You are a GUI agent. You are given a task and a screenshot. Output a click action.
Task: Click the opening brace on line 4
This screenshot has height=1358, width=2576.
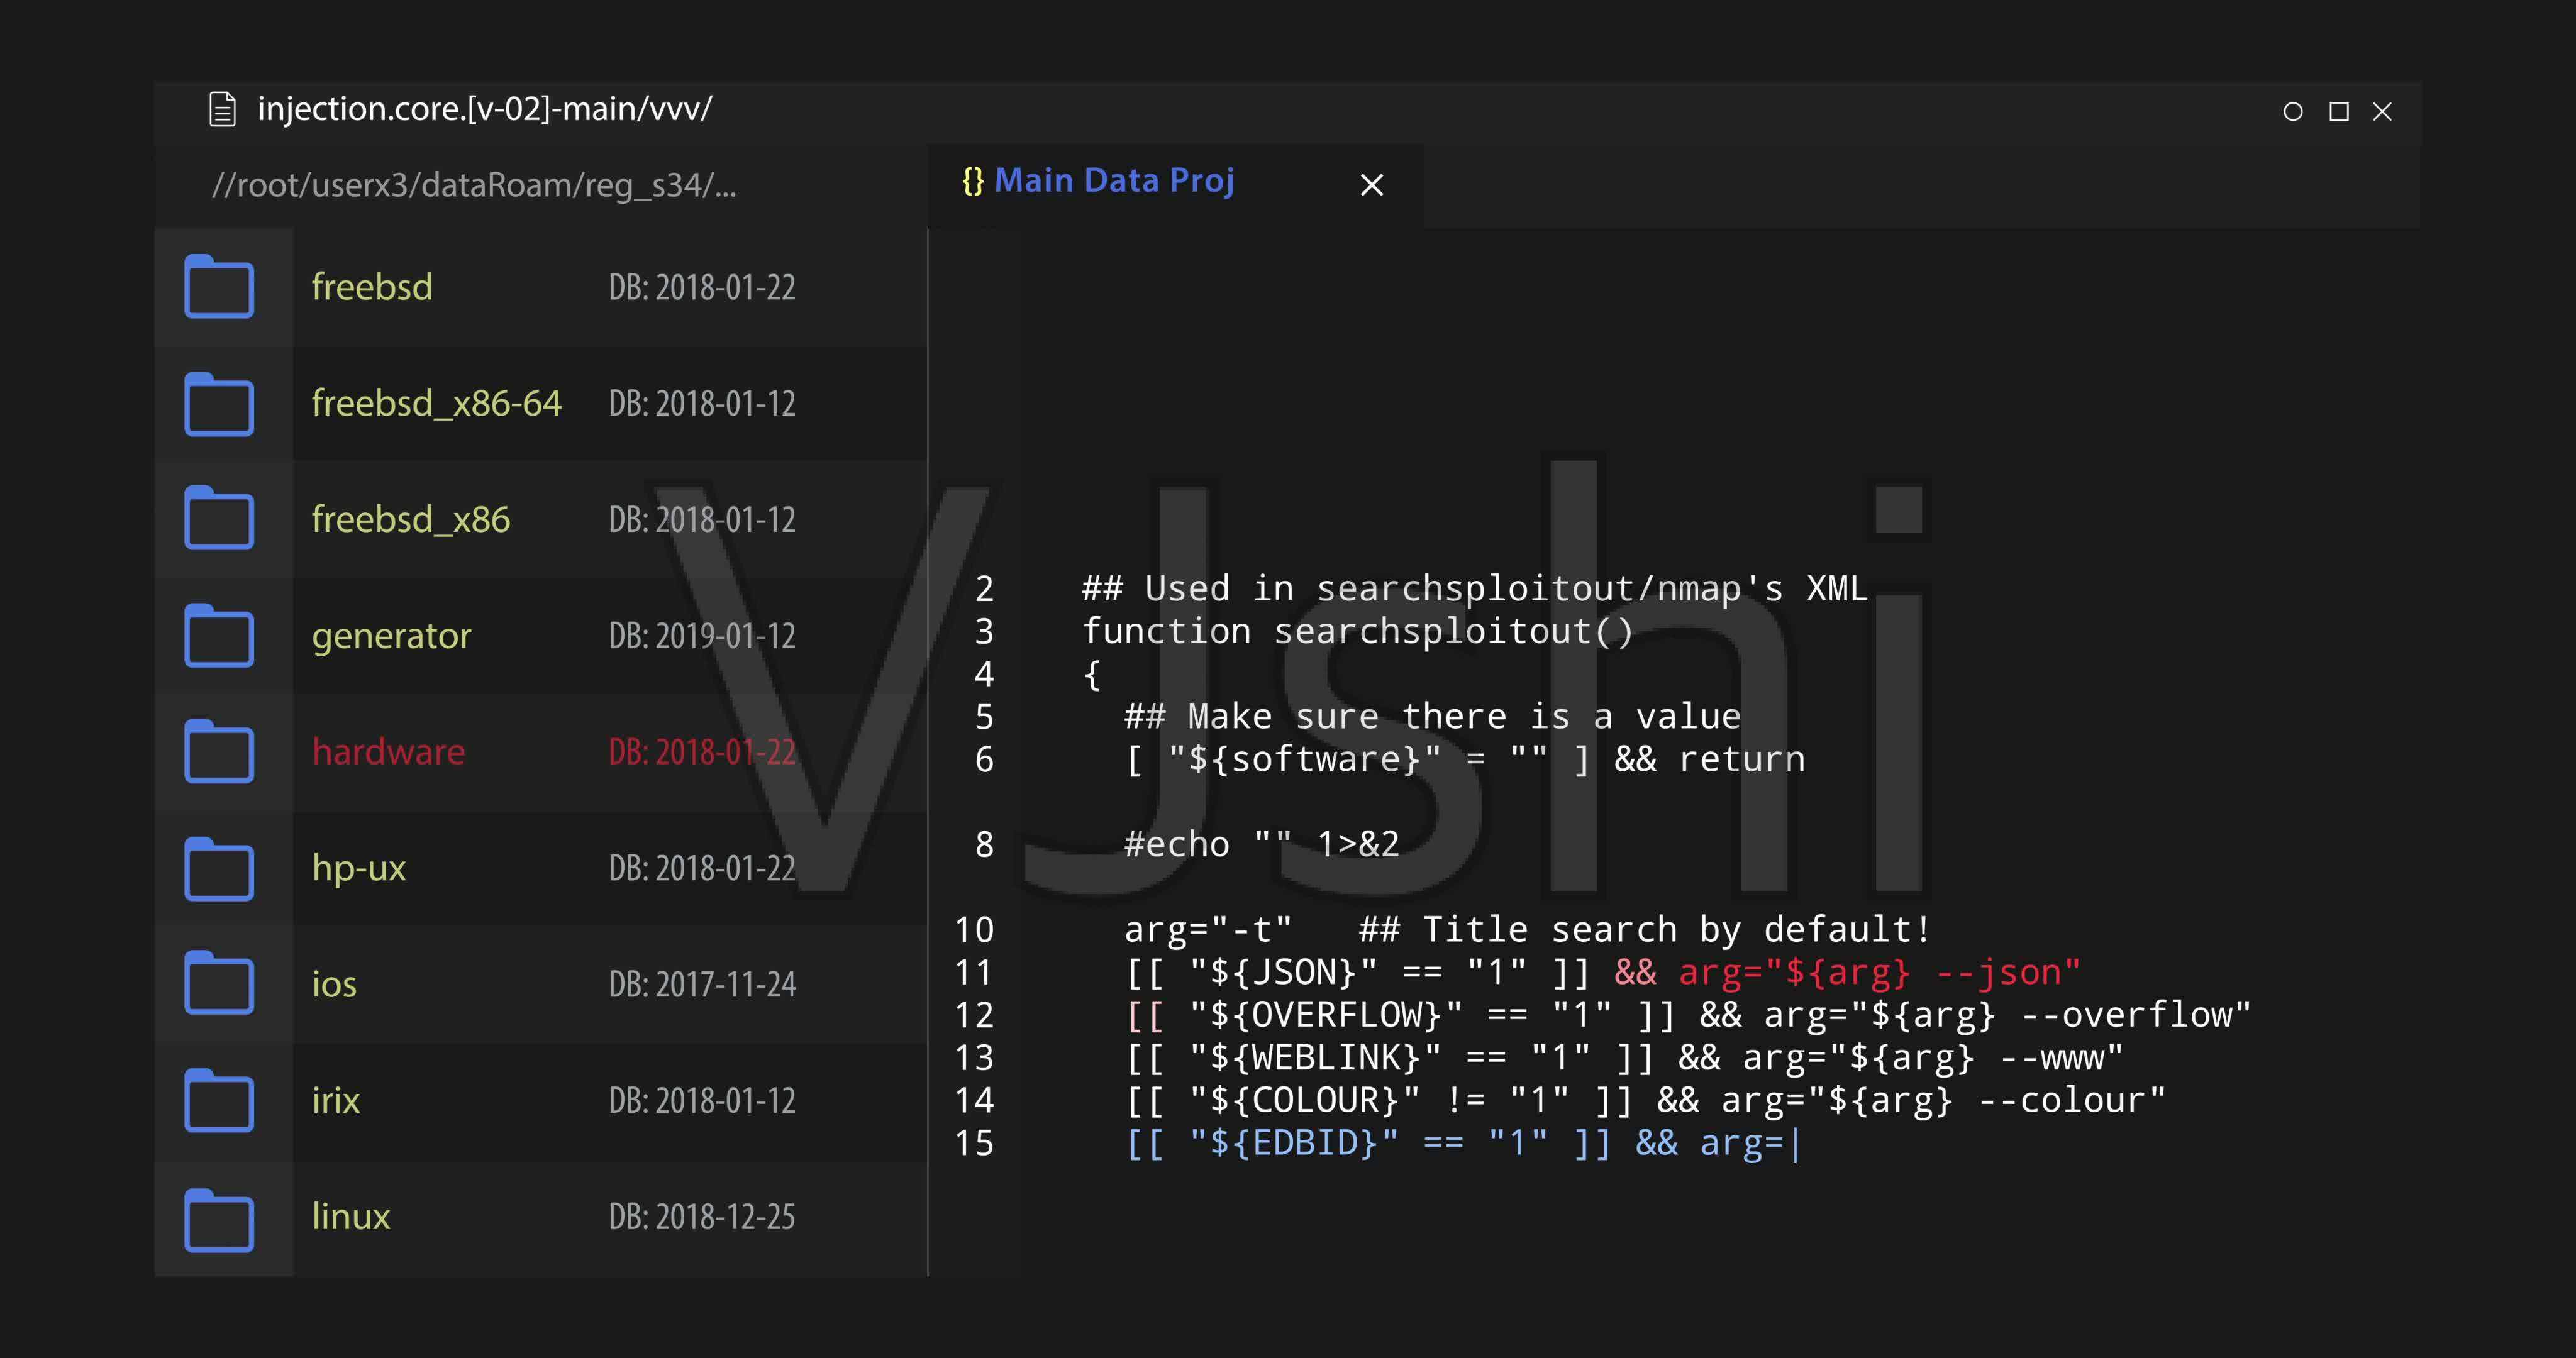click(x=1092, y=675)
